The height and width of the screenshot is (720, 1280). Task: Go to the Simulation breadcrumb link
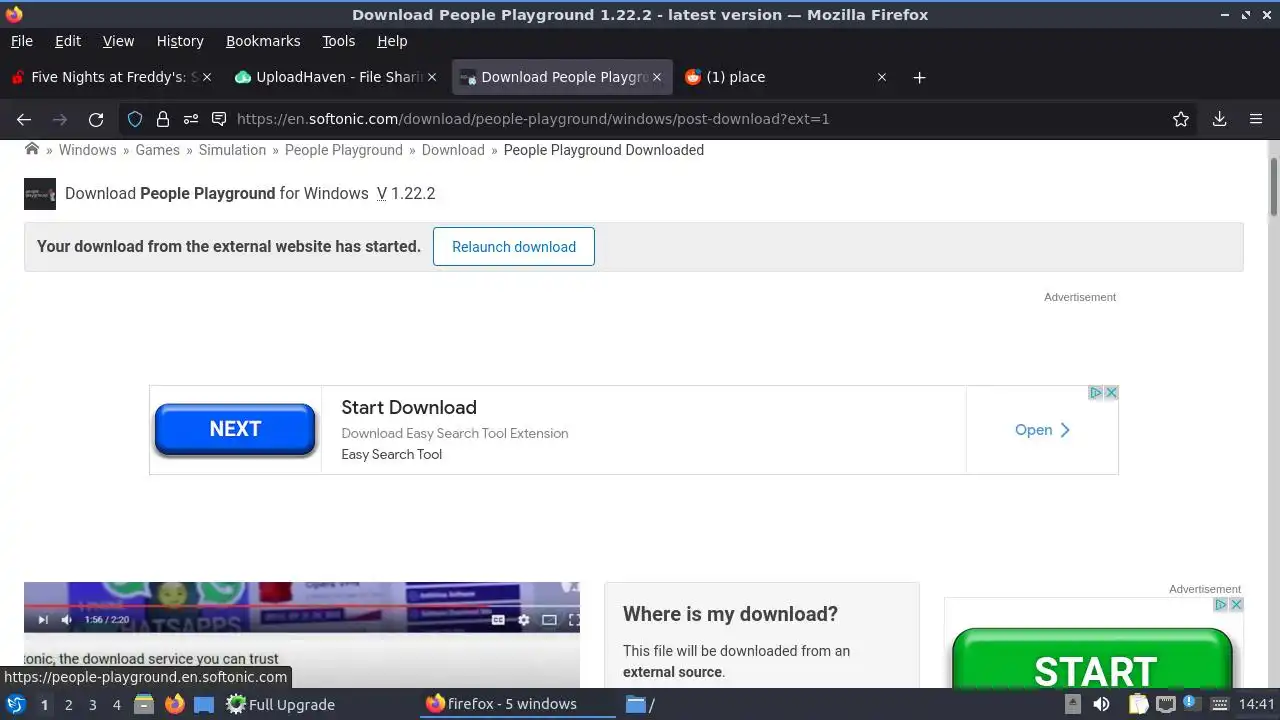point(232,150)
